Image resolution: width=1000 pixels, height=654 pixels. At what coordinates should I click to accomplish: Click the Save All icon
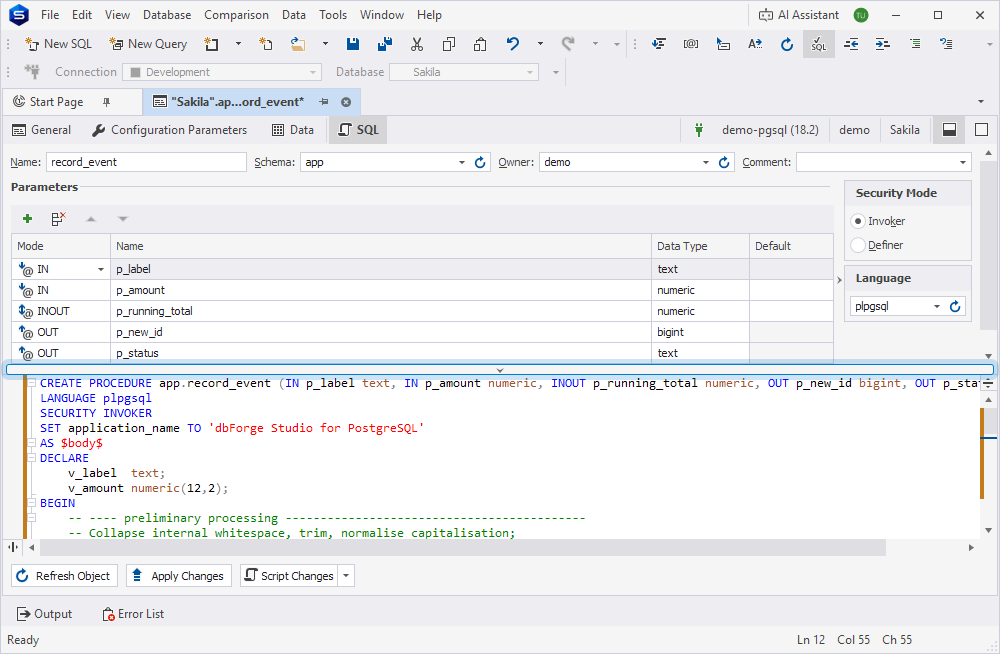pos(385,43)
